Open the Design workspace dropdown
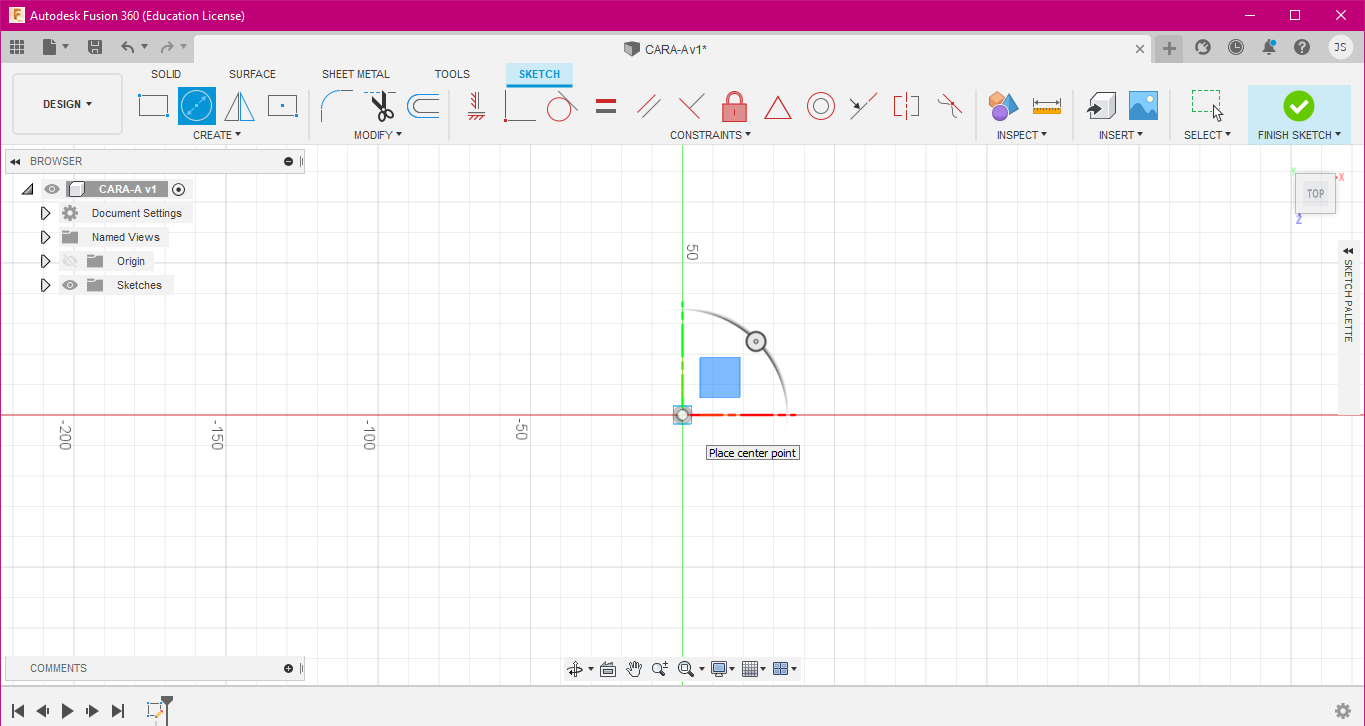Image resolution: width=1365 pixels, height=726 pixels. coord(68,104)
